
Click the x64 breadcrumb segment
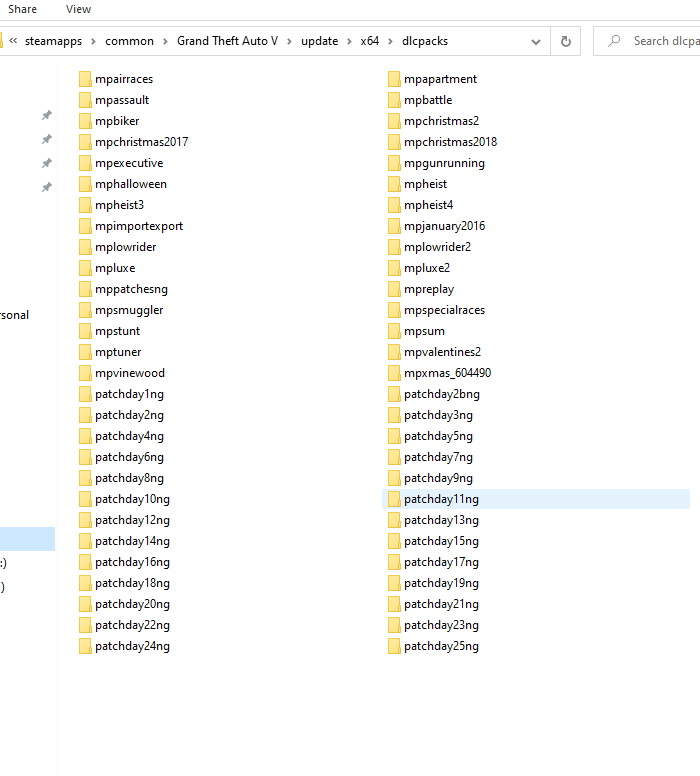coord(369,41)
